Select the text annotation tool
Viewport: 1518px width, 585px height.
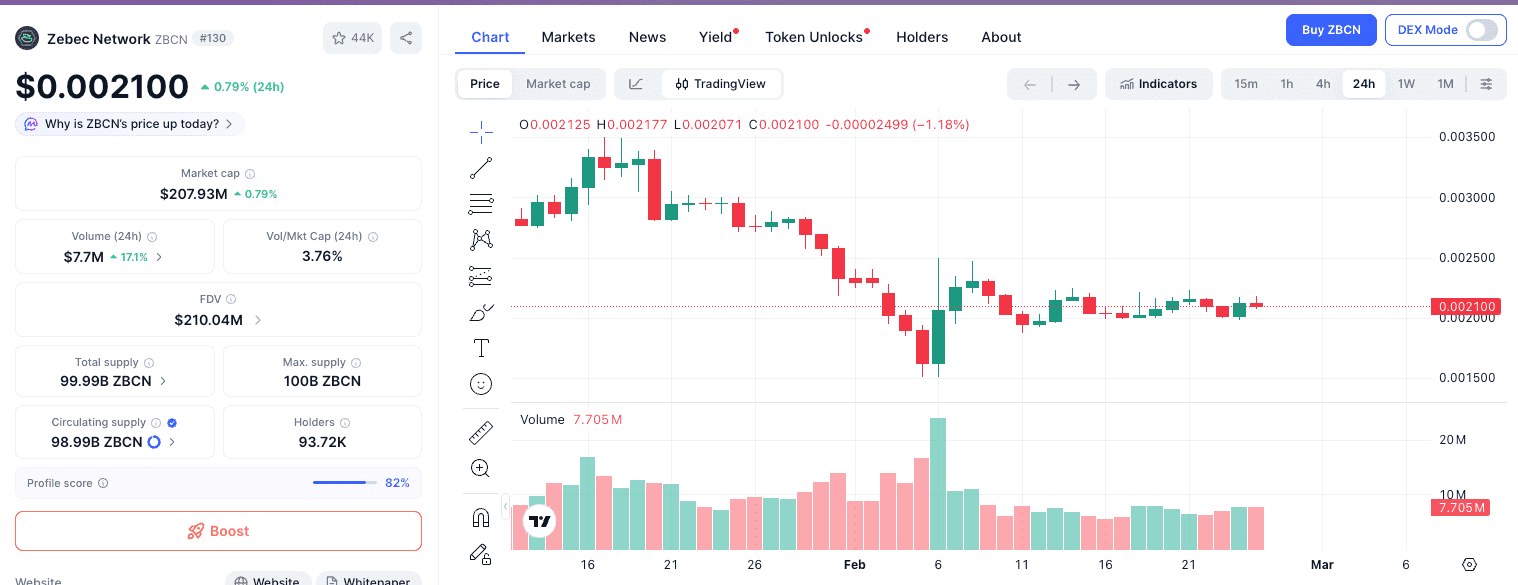coord(481,348)
